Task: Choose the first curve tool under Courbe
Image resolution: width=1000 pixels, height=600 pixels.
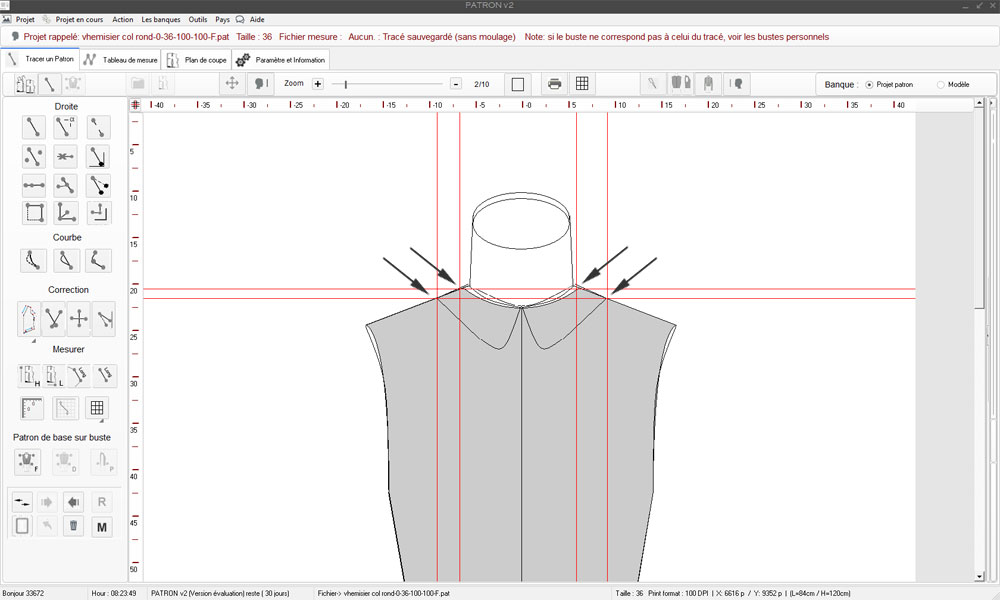Action: (x=34, y=261)
